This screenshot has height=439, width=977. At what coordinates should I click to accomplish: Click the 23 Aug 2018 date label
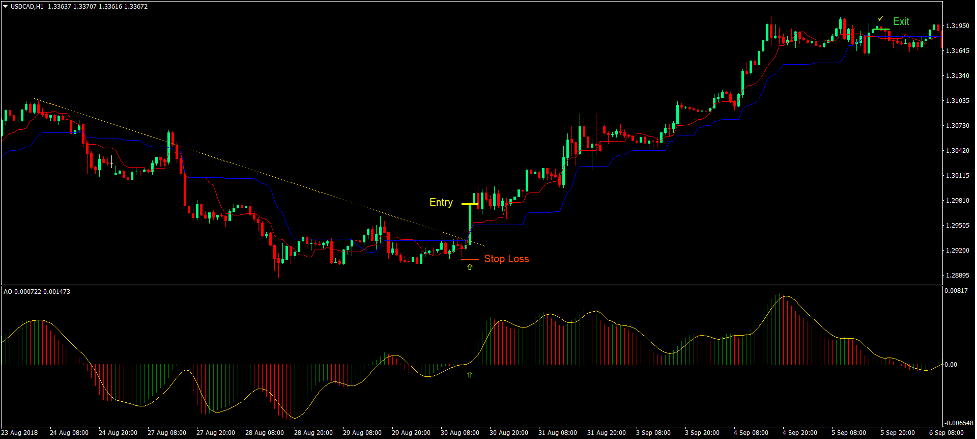21,432
